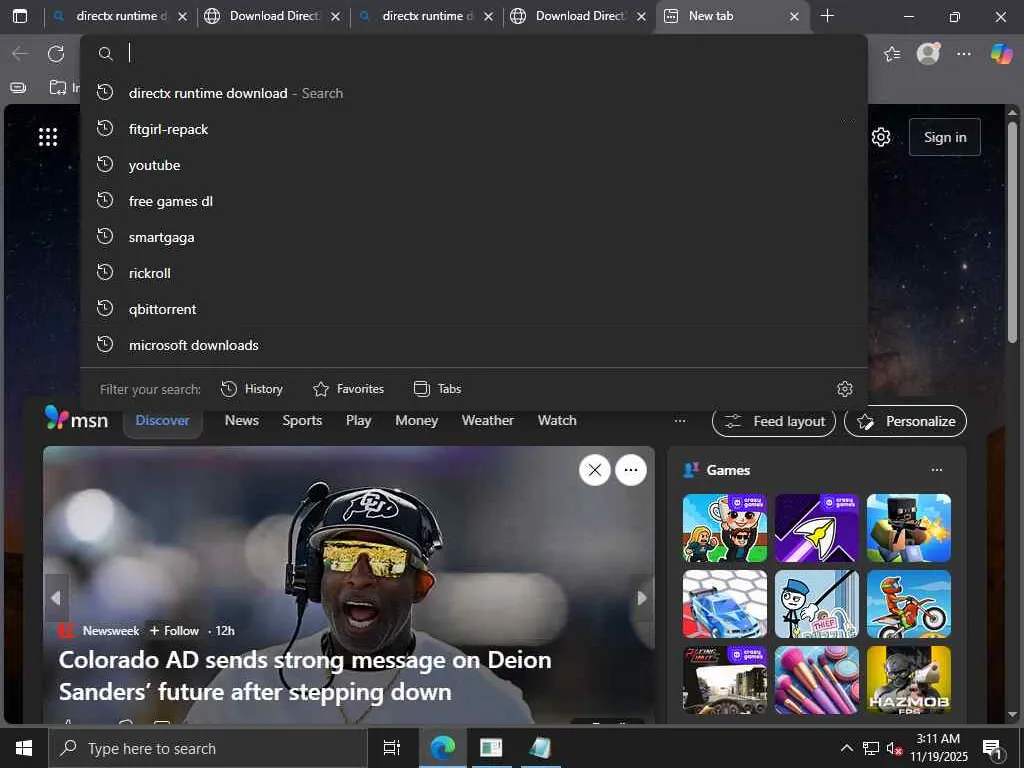Refresh the page with the reload icon

56,54
